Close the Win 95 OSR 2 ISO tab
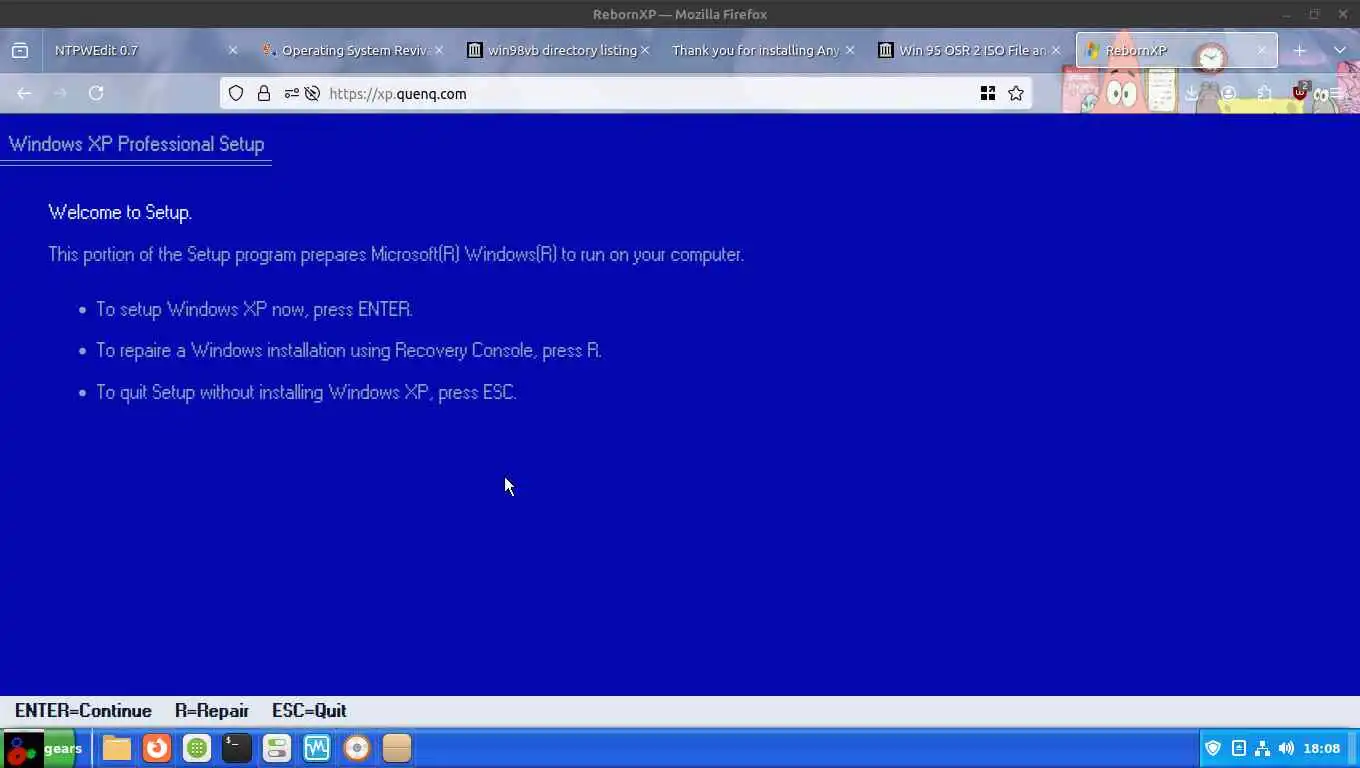The height and width of the screenshot is (768, 1360). pos(1056,50)
